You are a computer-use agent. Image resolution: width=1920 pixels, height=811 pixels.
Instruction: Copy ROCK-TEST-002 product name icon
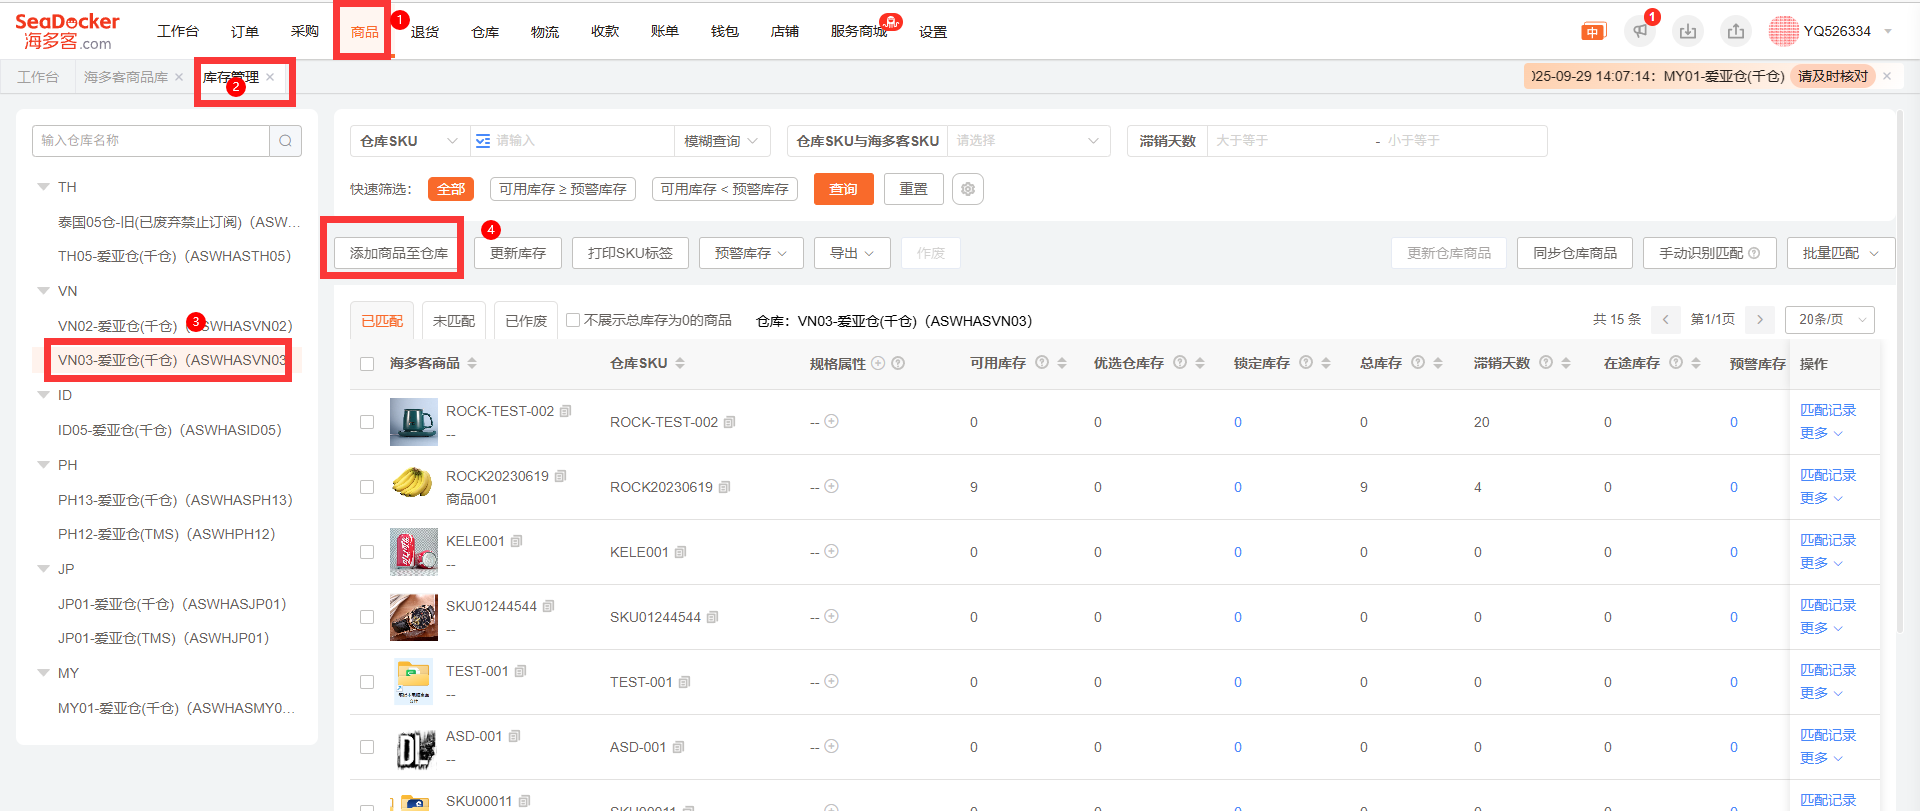coord(566,411)
